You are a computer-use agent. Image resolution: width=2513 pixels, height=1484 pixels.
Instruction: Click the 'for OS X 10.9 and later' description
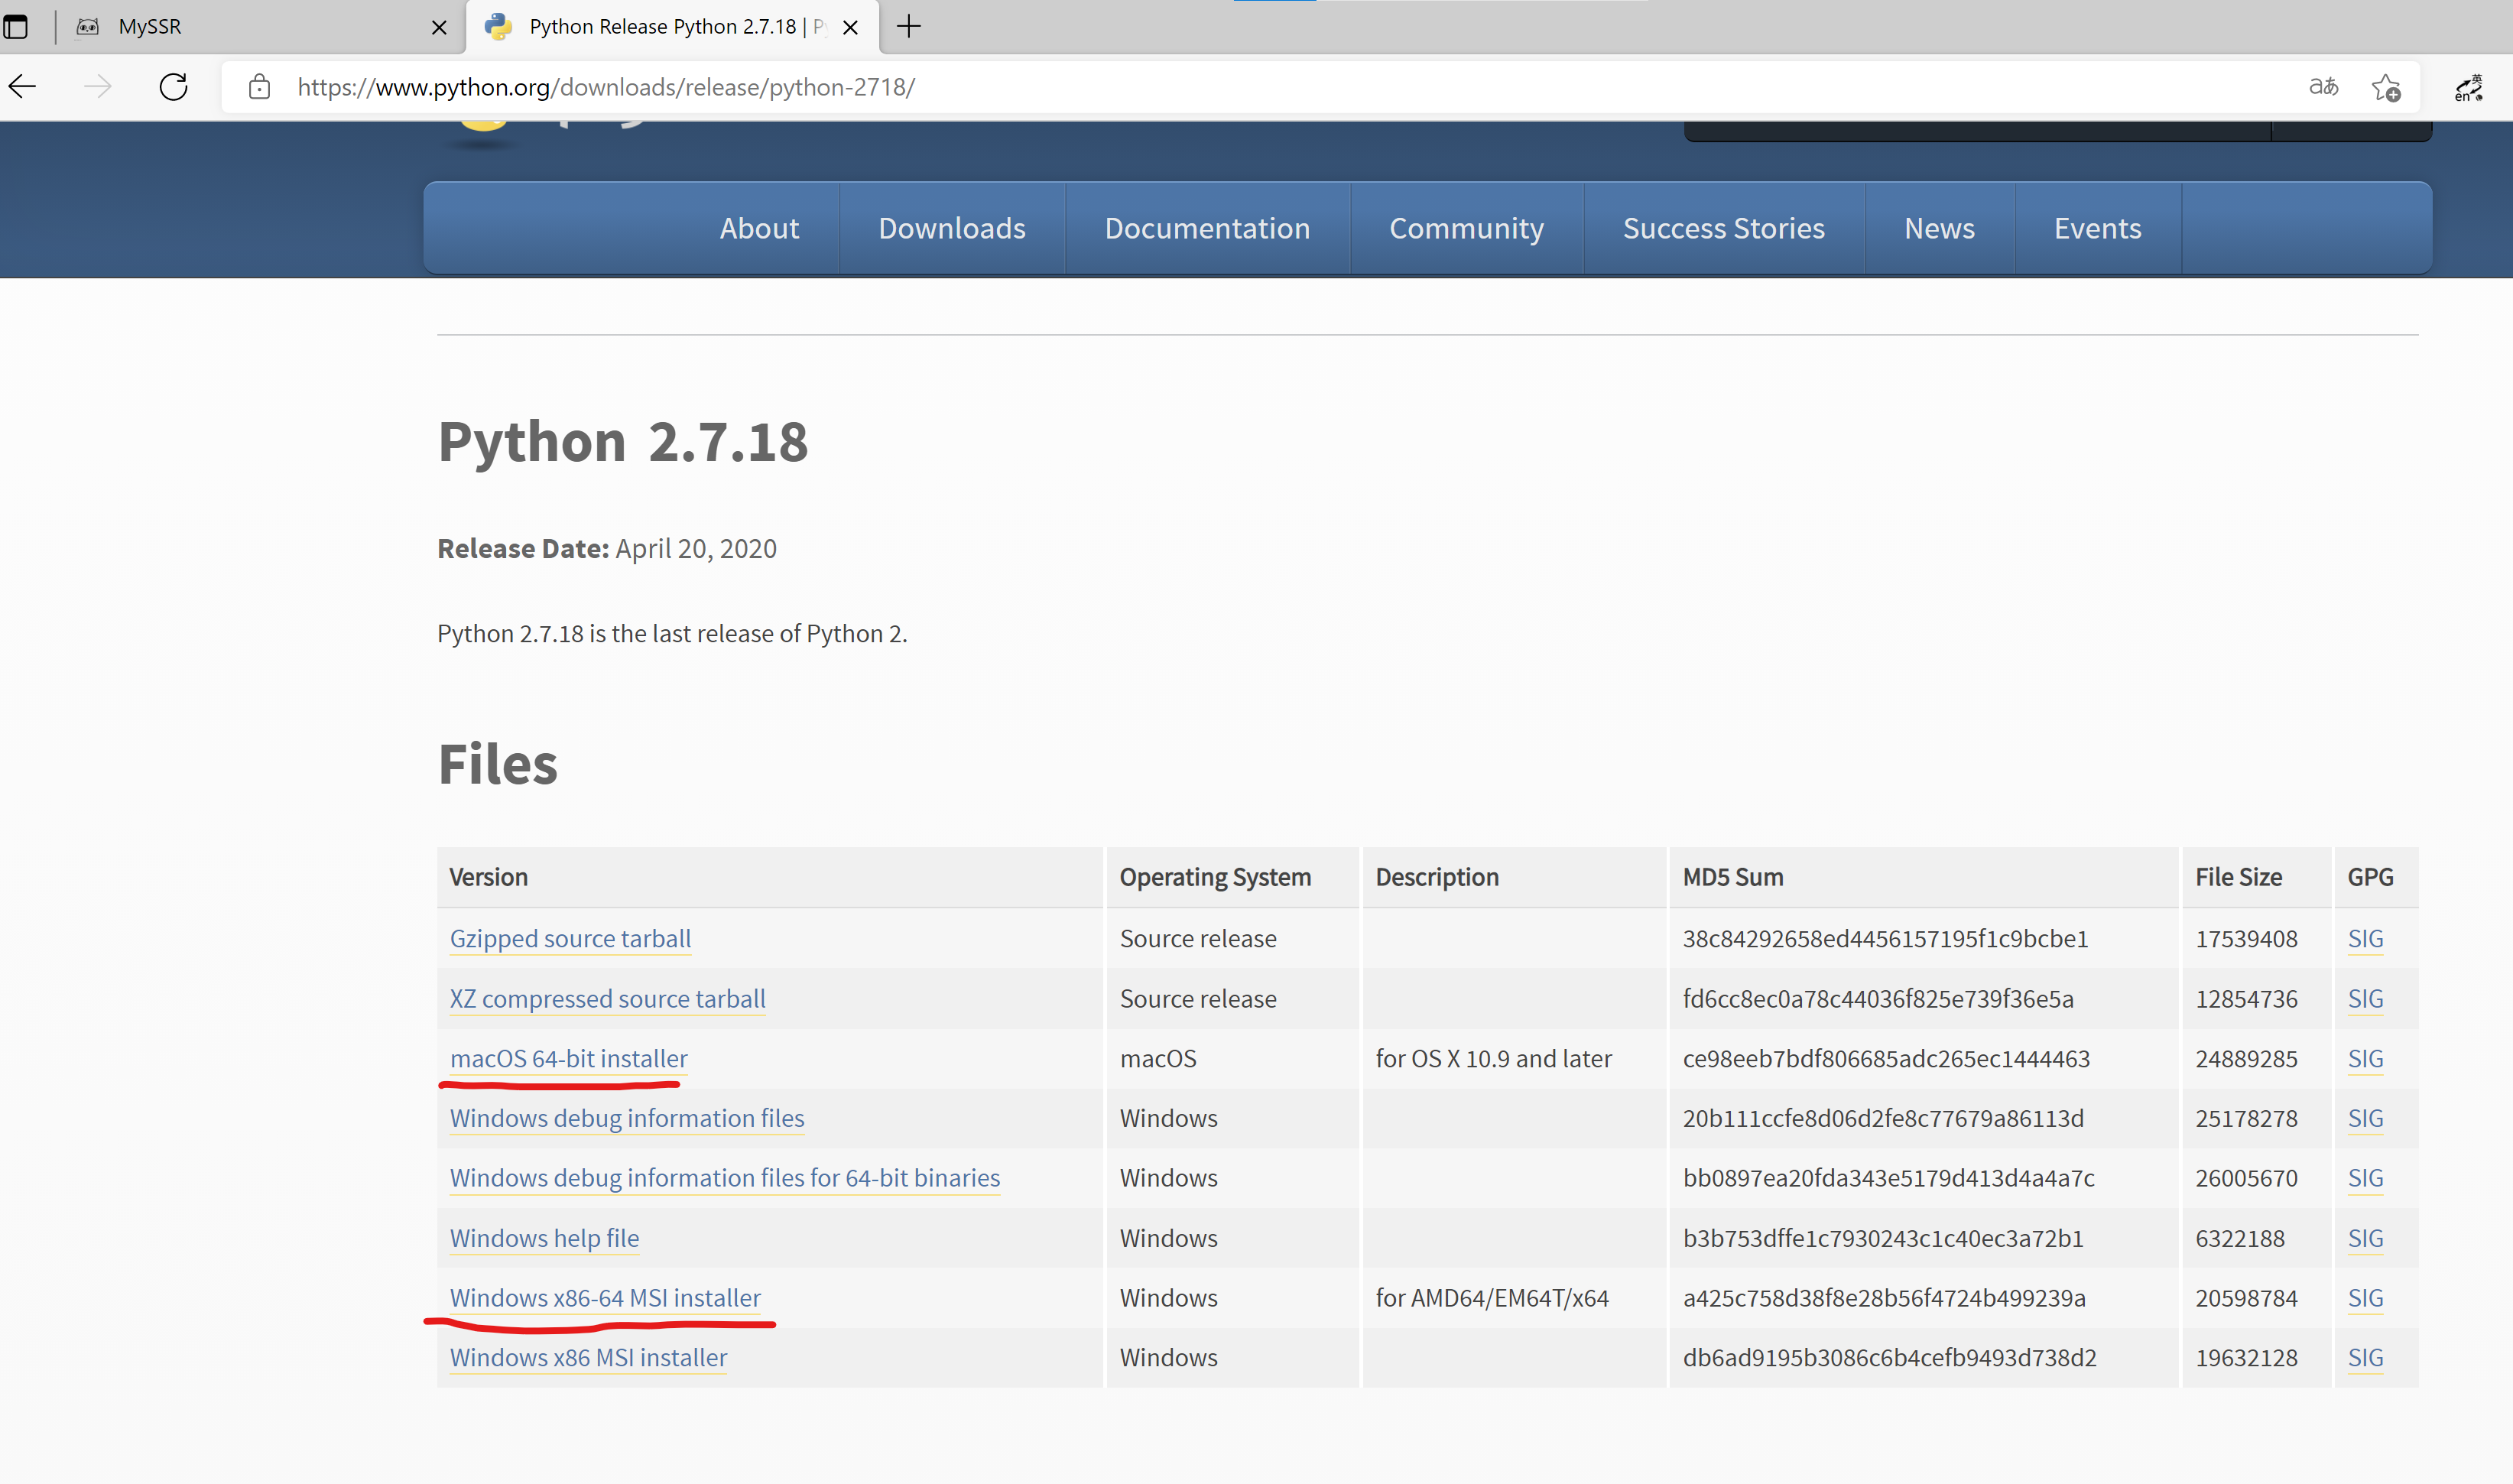1493,1059
